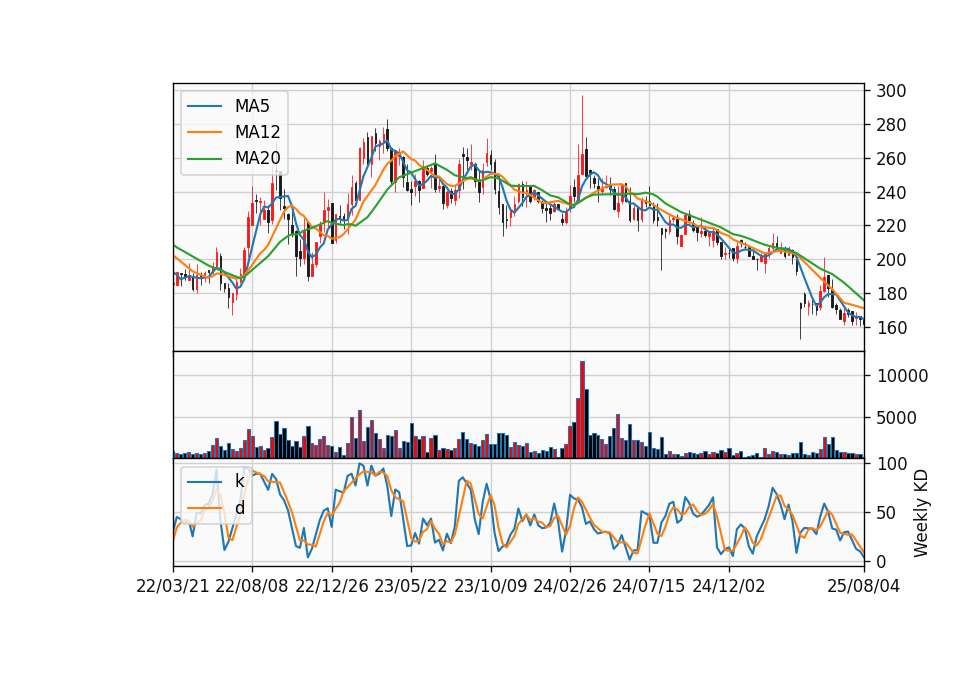Click the 23/05/22 date label
The image size is (960, 690).
tap(411, 586)
